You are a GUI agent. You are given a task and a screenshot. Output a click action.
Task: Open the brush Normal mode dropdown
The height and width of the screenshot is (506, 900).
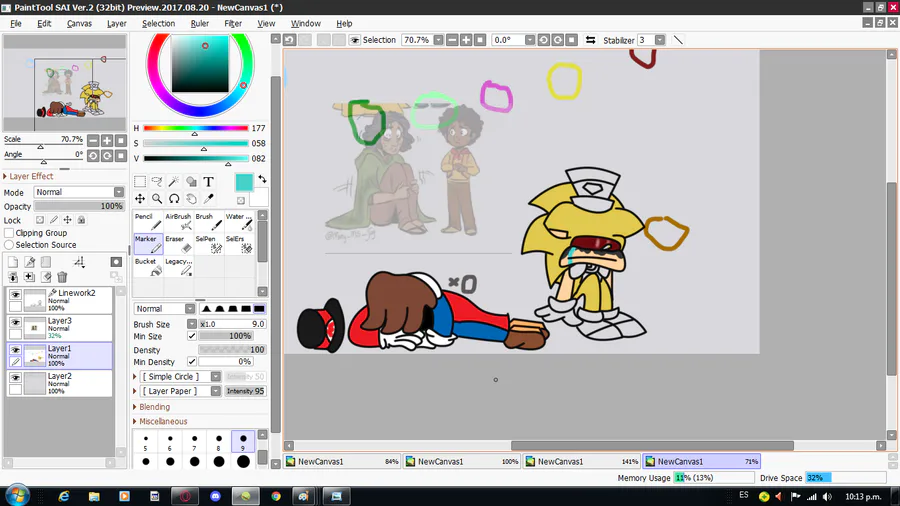tap(165, 309)
